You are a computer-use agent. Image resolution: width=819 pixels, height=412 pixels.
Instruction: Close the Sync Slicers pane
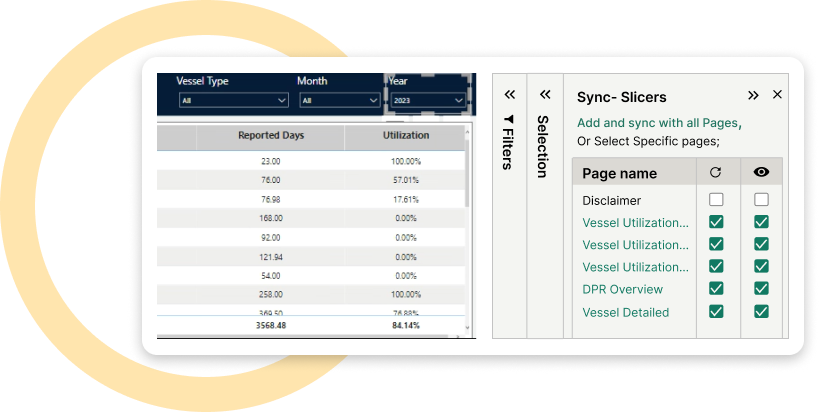(x=777, y=95)
